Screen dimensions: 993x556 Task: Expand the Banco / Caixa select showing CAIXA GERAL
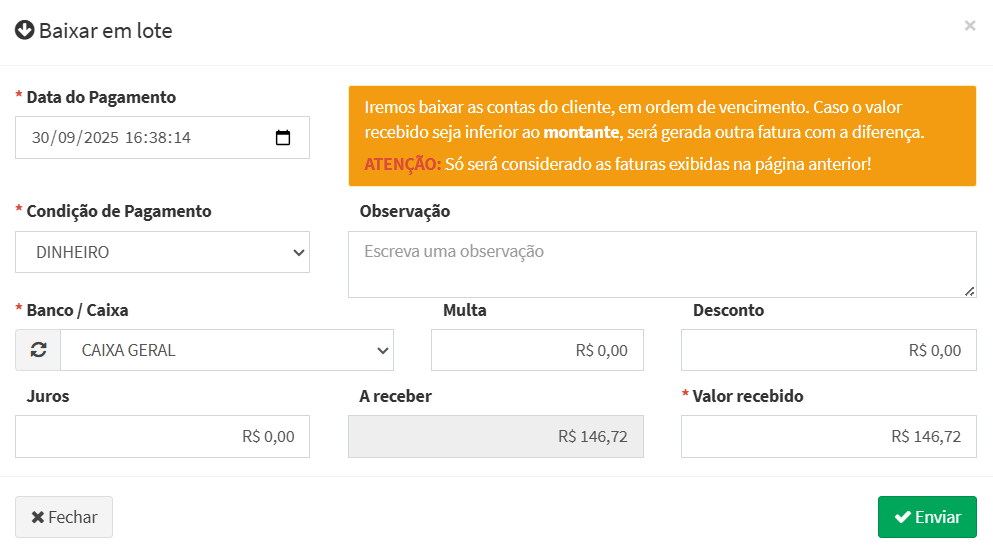[227, 350]
